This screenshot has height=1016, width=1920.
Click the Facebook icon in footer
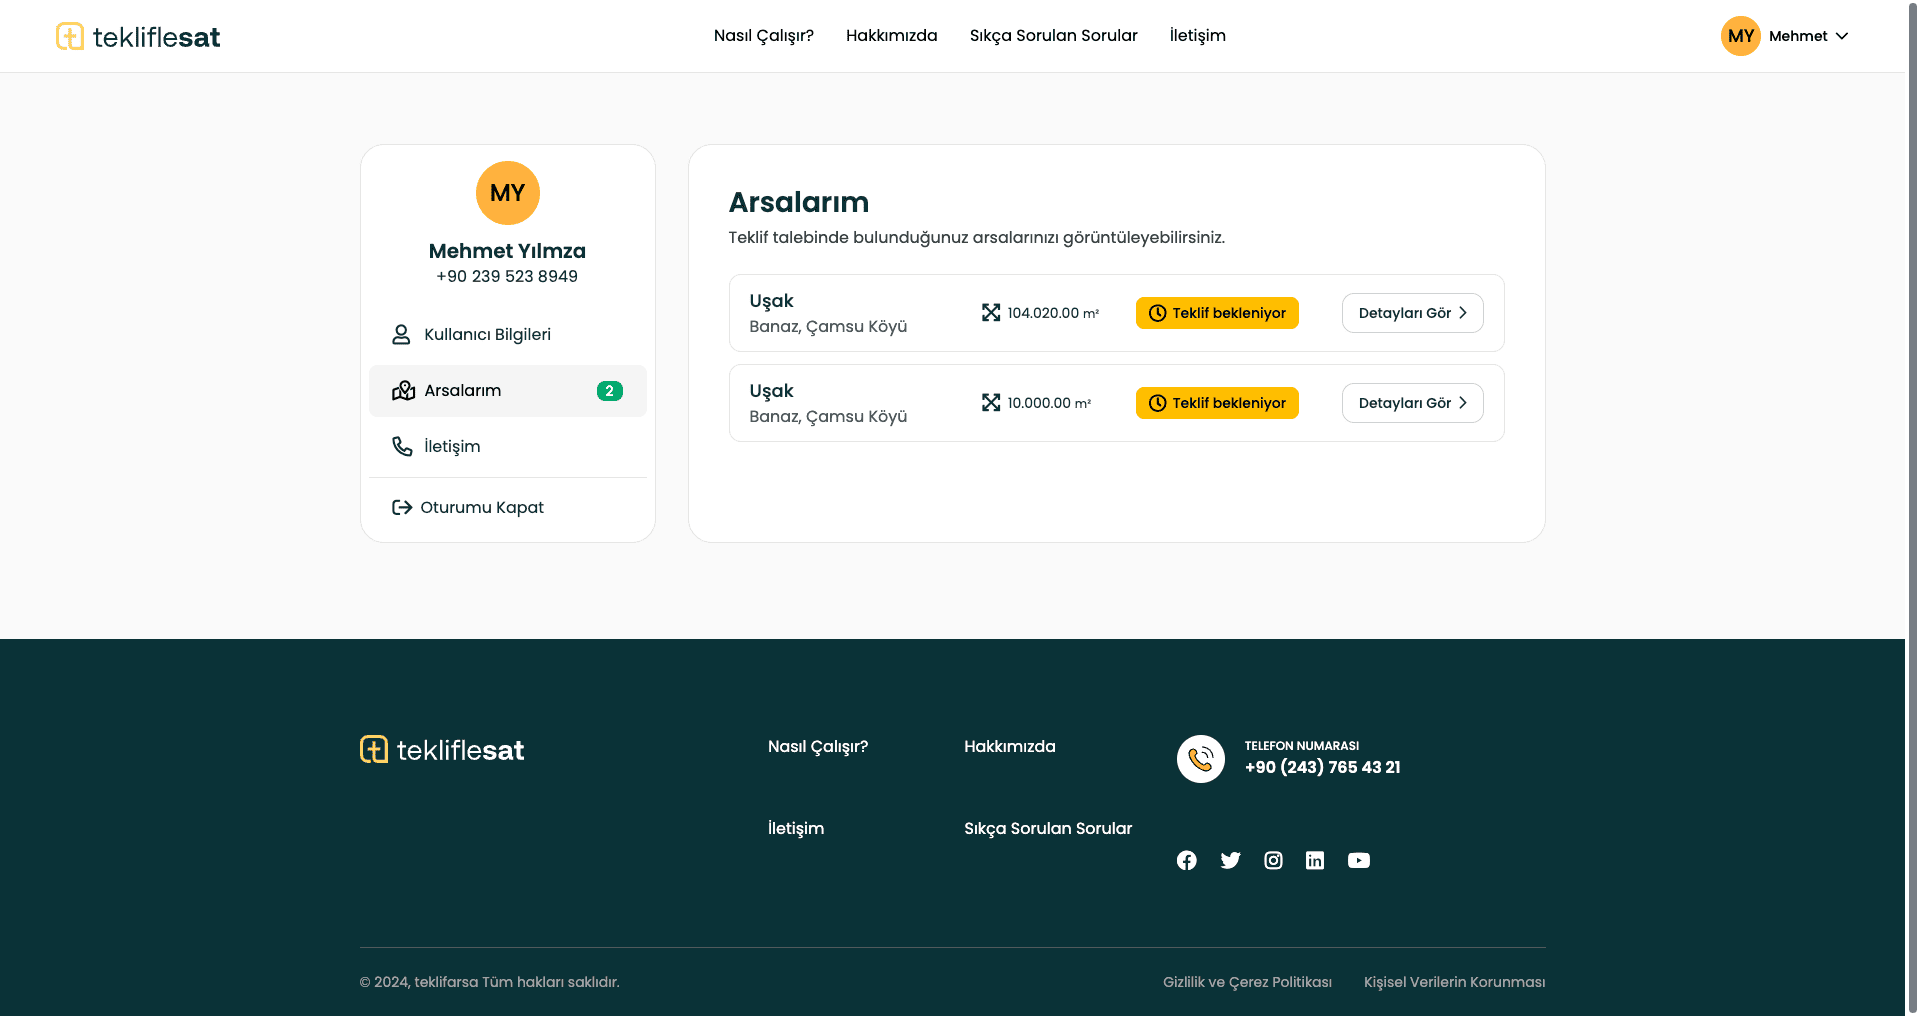[x=1186, y=860]
